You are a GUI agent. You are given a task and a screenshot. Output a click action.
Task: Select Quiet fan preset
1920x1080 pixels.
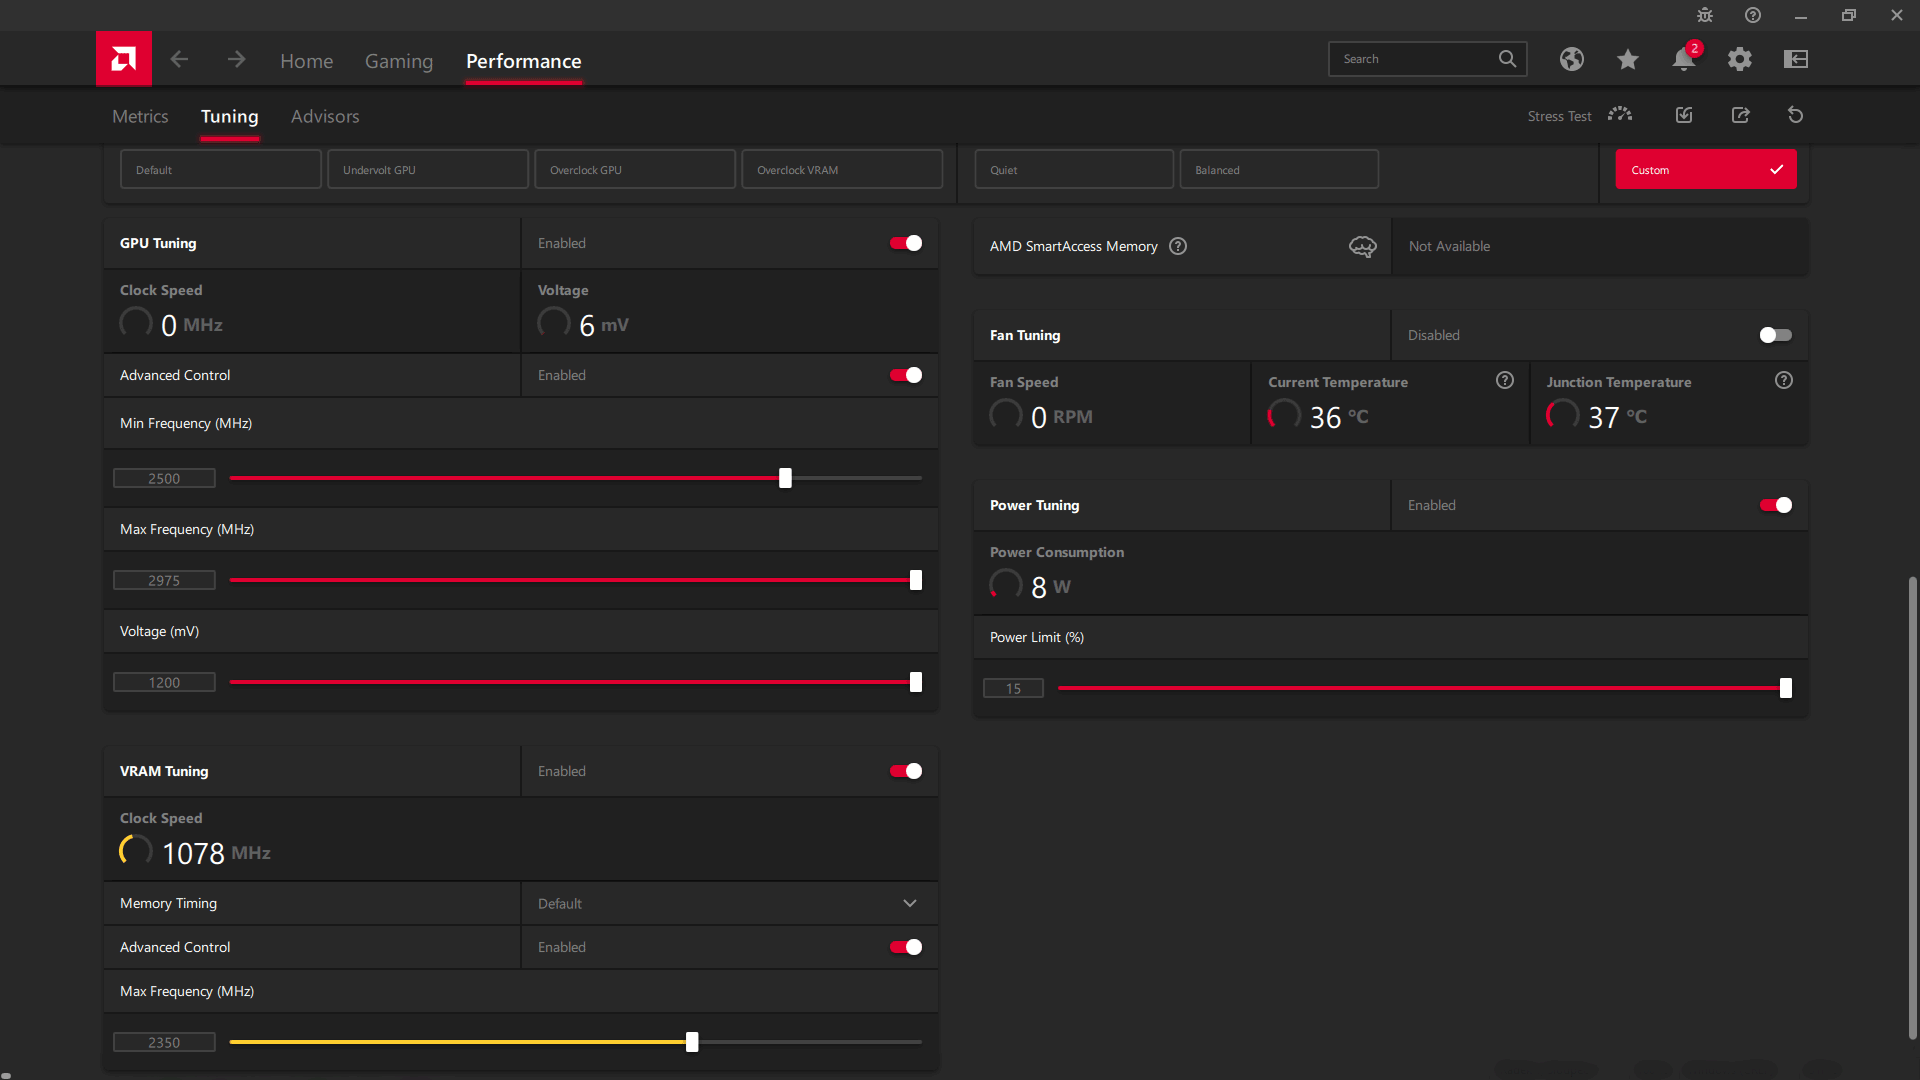point(1074,169)
